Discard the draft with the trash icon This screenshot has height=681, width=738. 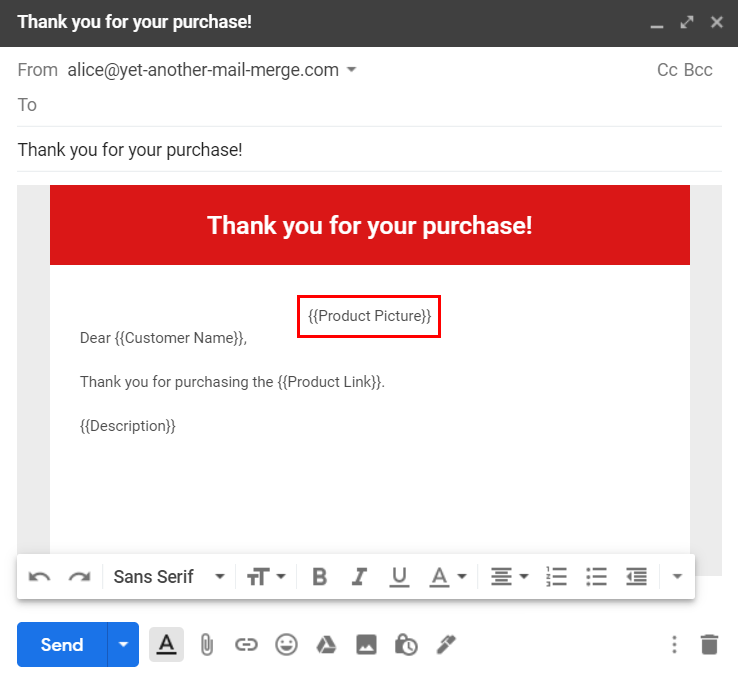[x=709, y=645]
